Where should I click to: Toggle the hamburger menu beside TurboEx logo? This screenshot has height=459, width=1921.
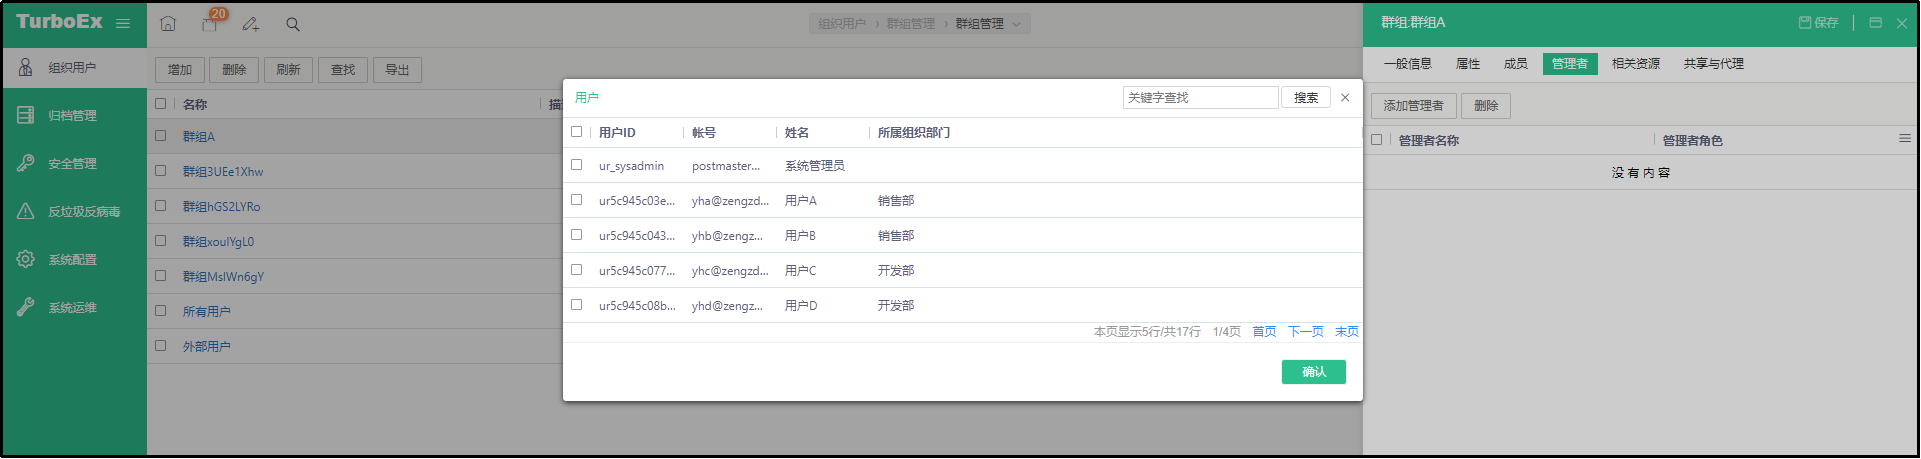click(x=123, y=24)
